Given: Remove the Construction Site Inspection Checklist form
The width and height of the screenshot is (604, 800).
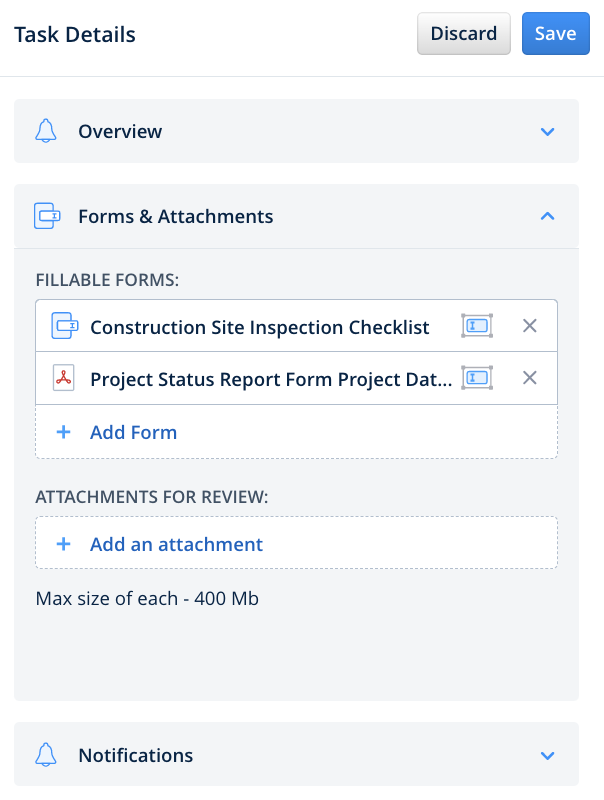Looking at the screenshot, I should pyautogui.click(x=530, y=326).
